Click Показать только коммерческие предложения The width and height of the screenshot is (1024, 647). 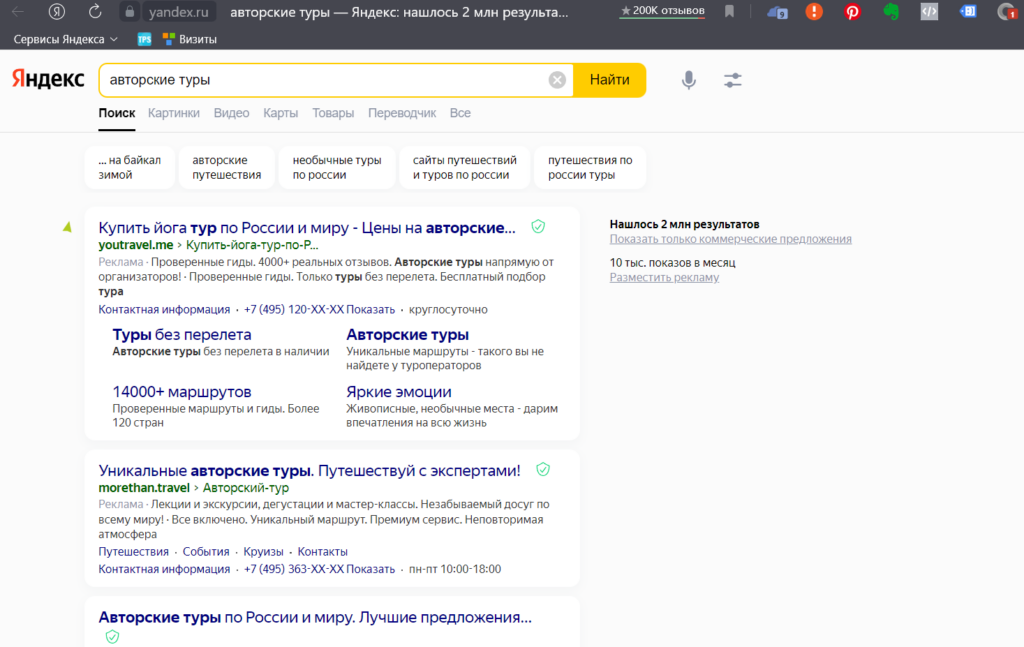coord(730,239)
